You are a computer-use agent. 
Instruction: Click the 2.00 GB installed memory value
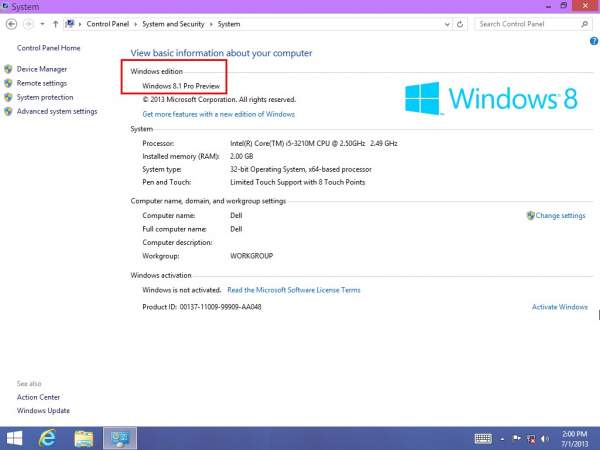(241, 157)
